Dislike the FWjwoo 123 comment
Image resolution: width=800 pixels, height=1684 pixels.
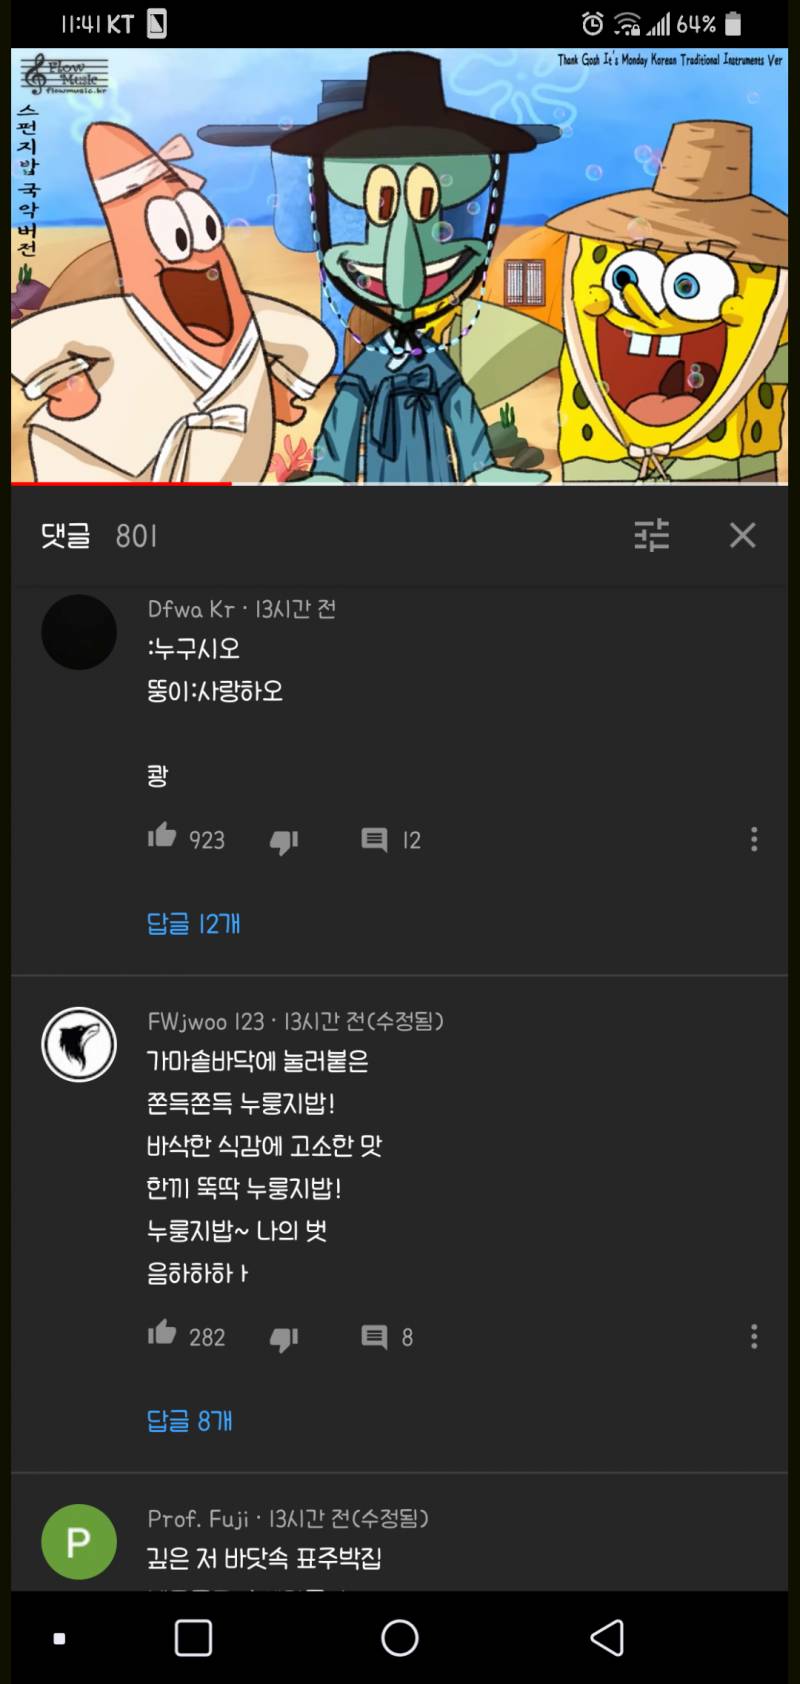tap(284, 1338)
